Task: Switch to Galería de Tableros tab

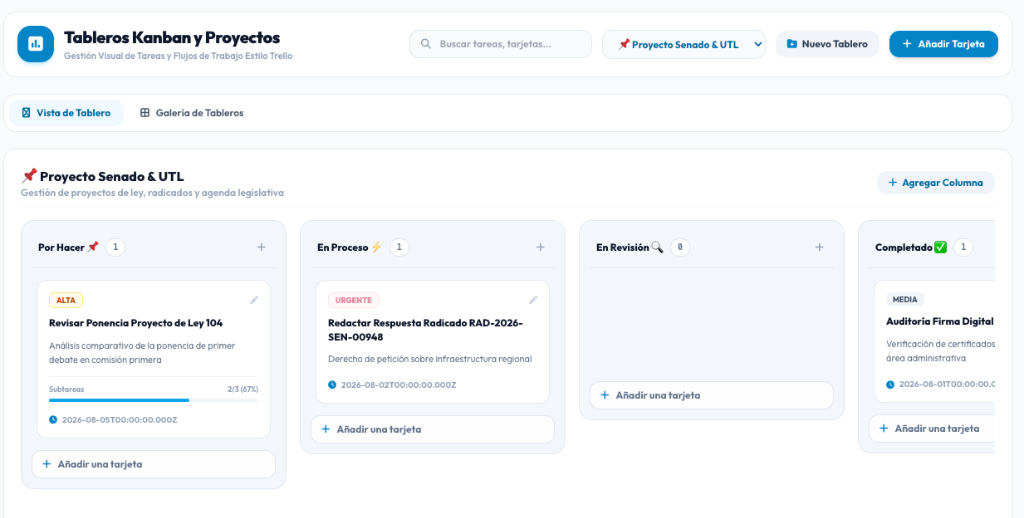Action: (x=192, y=112)
